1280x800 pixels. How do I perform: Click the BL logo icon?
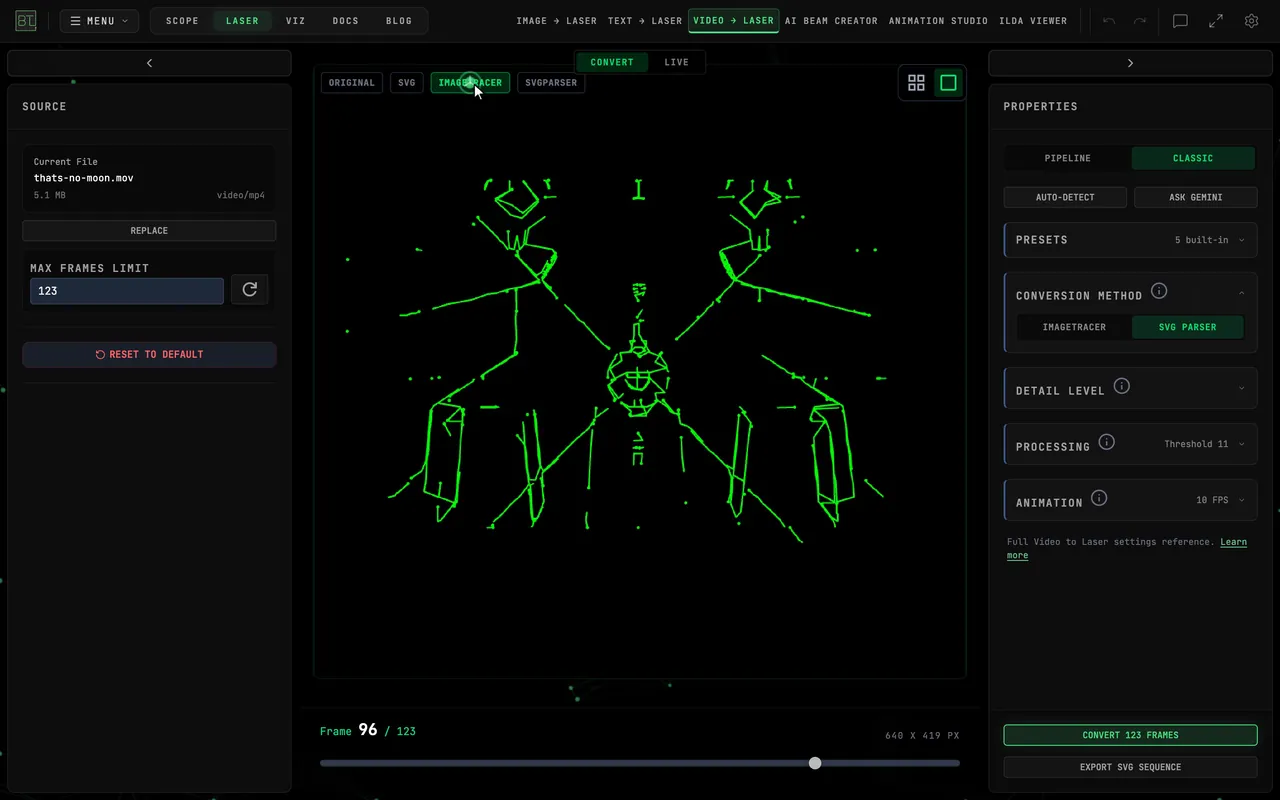coord(26,21)
